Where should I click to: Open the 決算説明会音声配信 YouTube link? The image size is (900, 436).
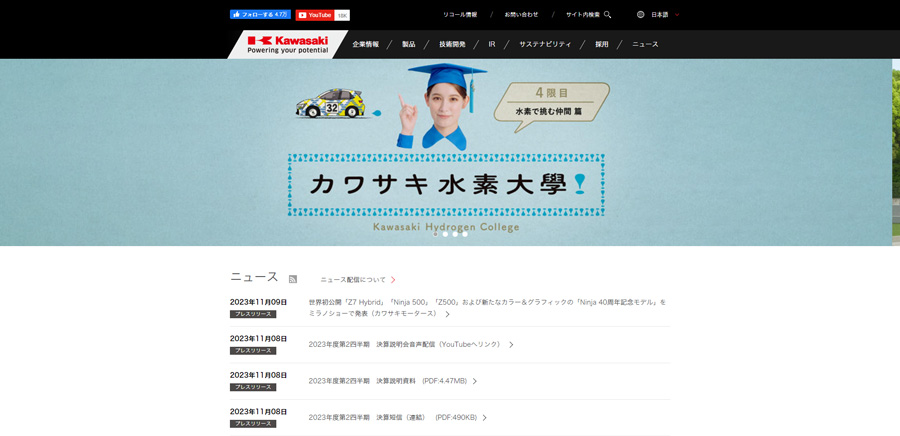(404, 345)
